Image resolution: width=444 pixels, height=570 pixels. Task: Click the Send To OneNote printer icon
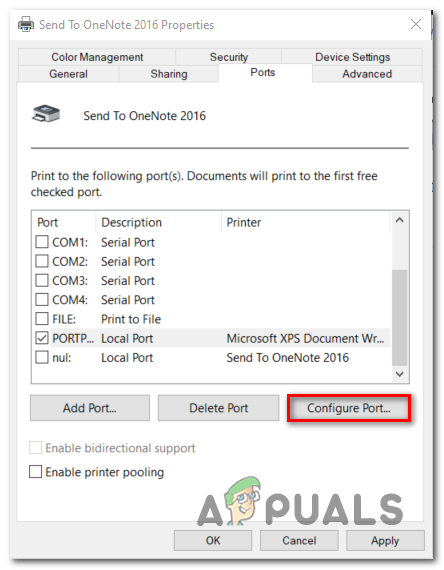click(46, 114)
